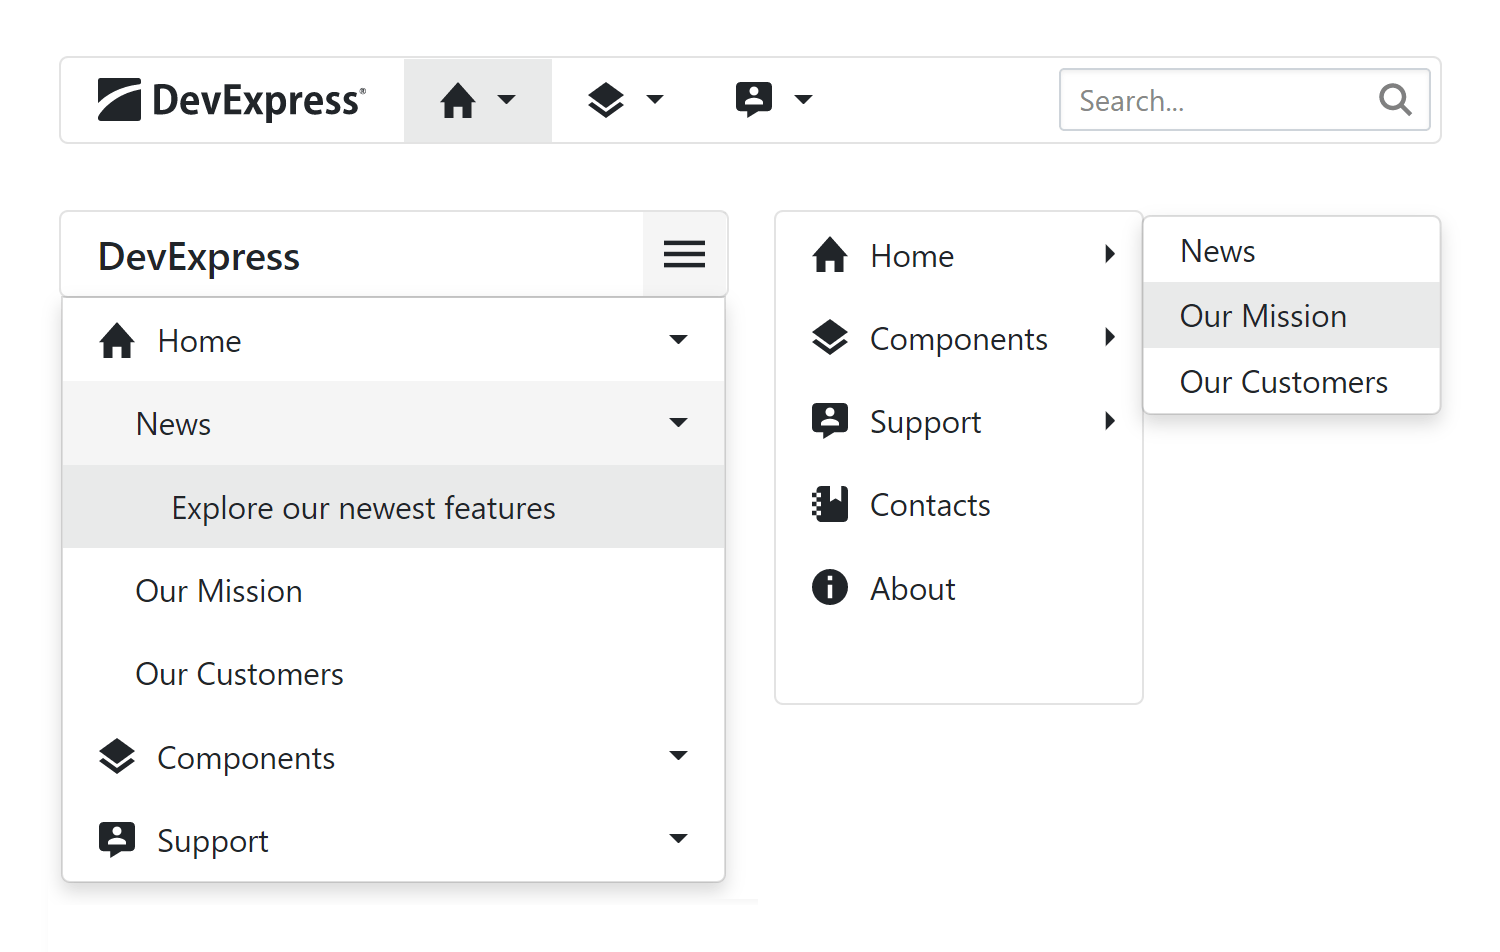Viewport: 1500px width, 952px height.
Task: Choose News in the flyout submenu
Action: (1217, 251)
